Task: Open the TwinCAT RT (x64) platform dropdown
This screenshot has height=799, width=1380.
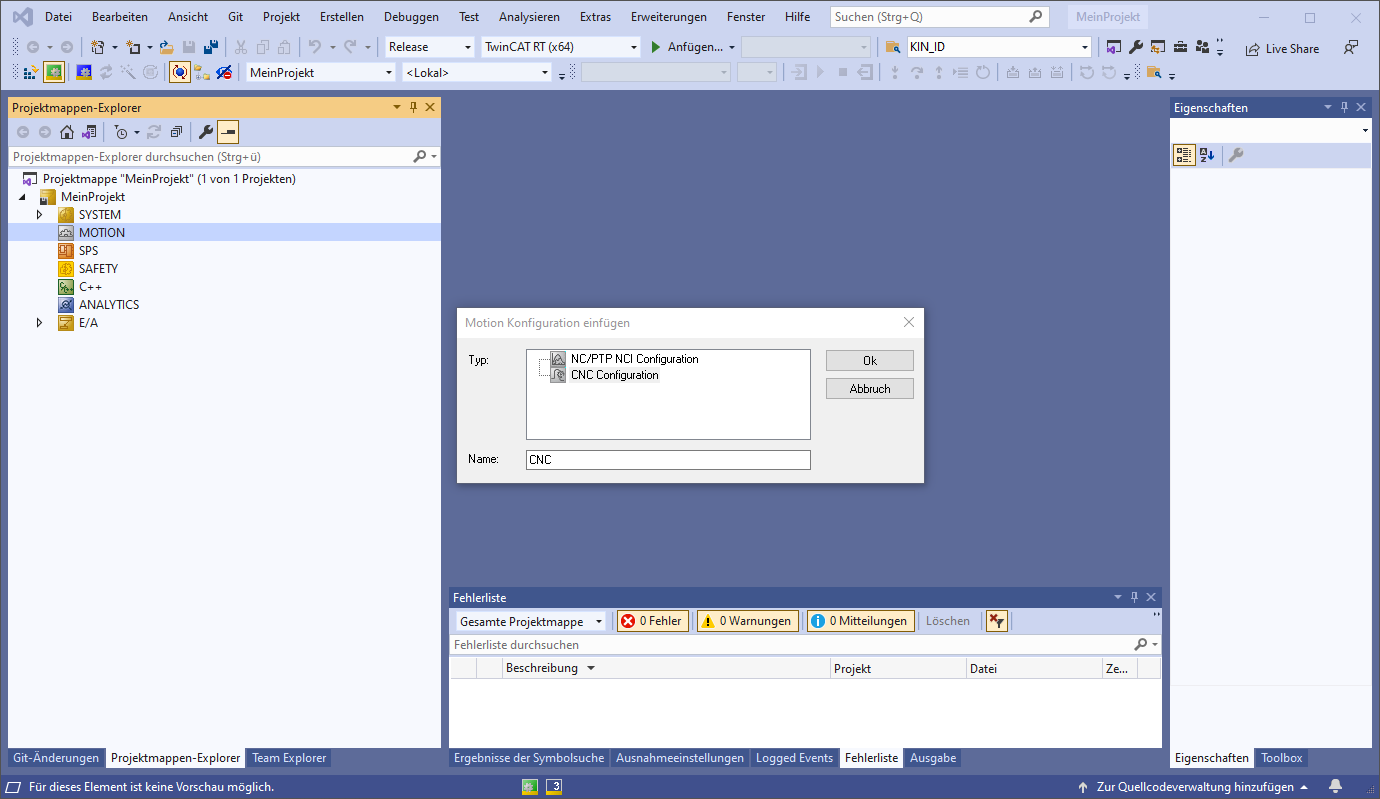Action: (559, 47)
